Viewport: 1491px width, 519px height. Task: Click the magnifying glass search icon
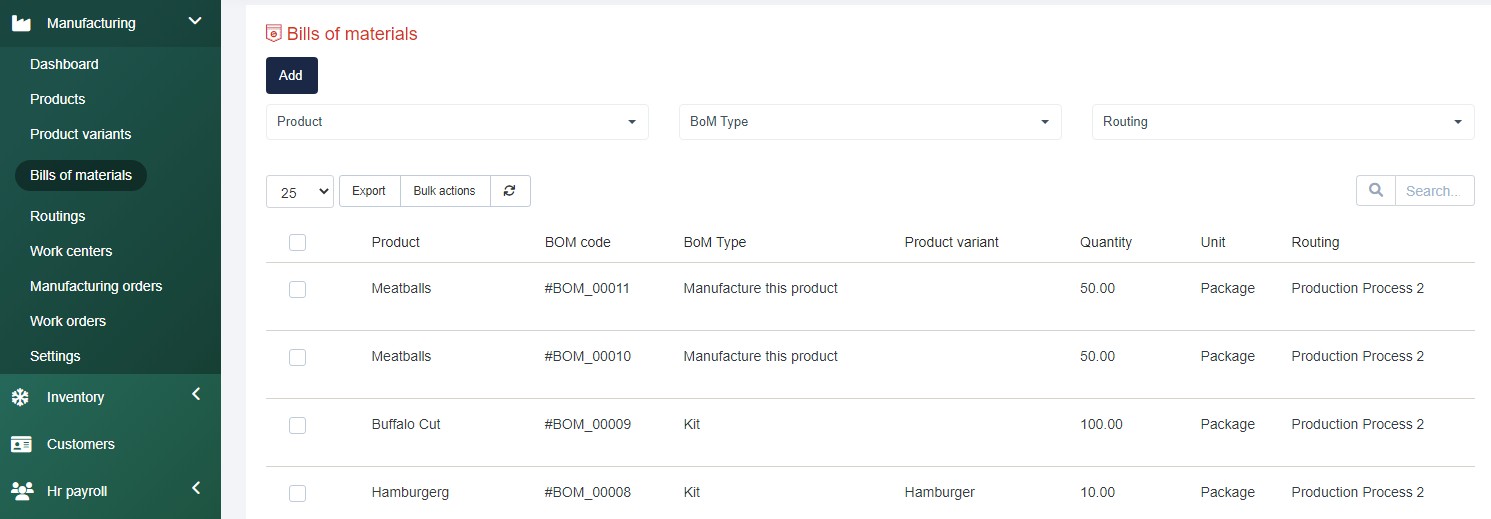[x=1376, y=191]
